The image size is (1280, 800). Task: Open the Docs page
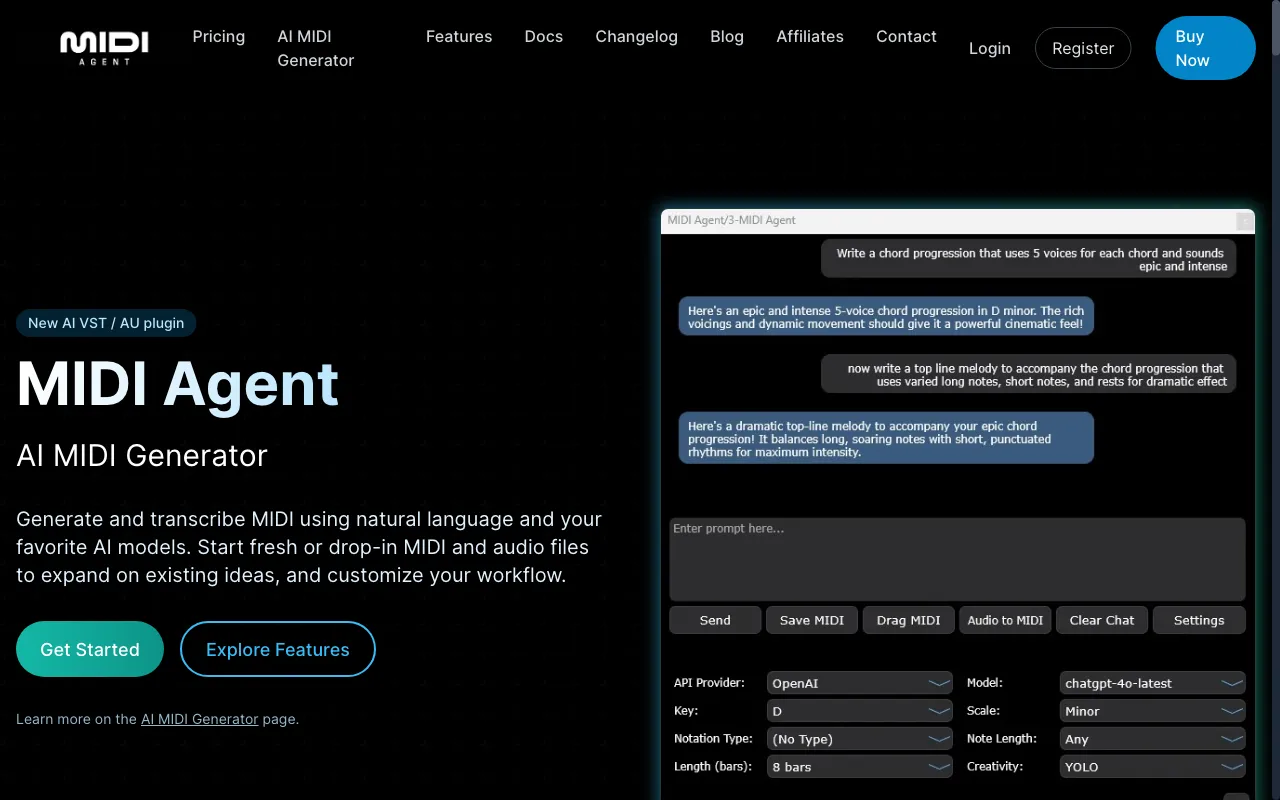(x=544, y=36)
